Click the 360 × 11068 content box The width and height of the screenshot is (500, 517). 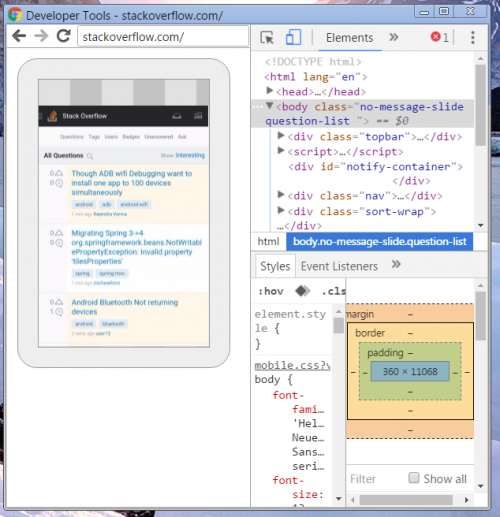point(410,371)
